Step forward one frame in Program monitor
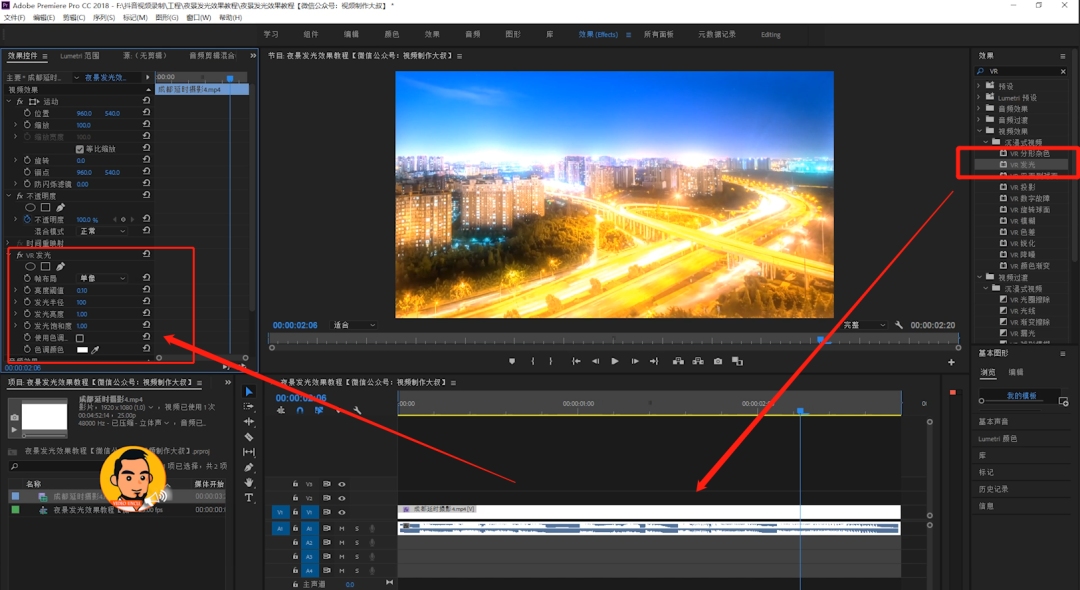Screen dimensions: 1080x590 634,361
